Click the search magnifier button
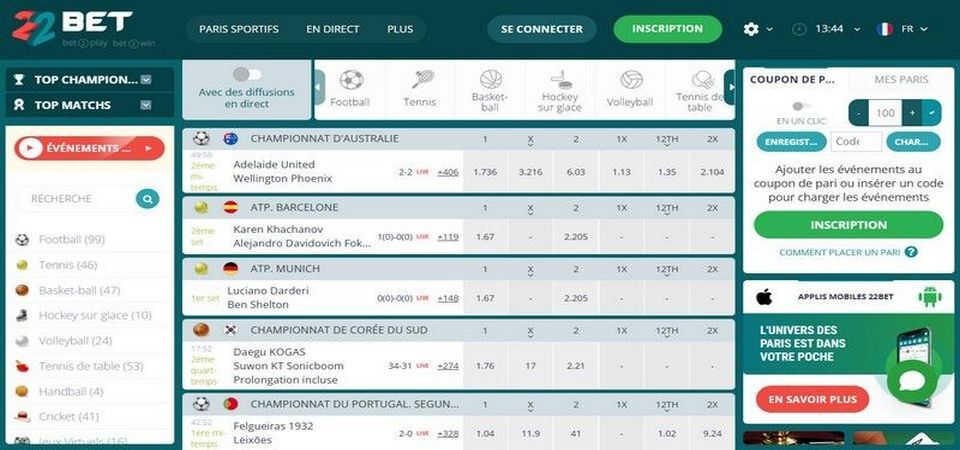The width and height of the screenshot is (960, 450). coord(148,198)
